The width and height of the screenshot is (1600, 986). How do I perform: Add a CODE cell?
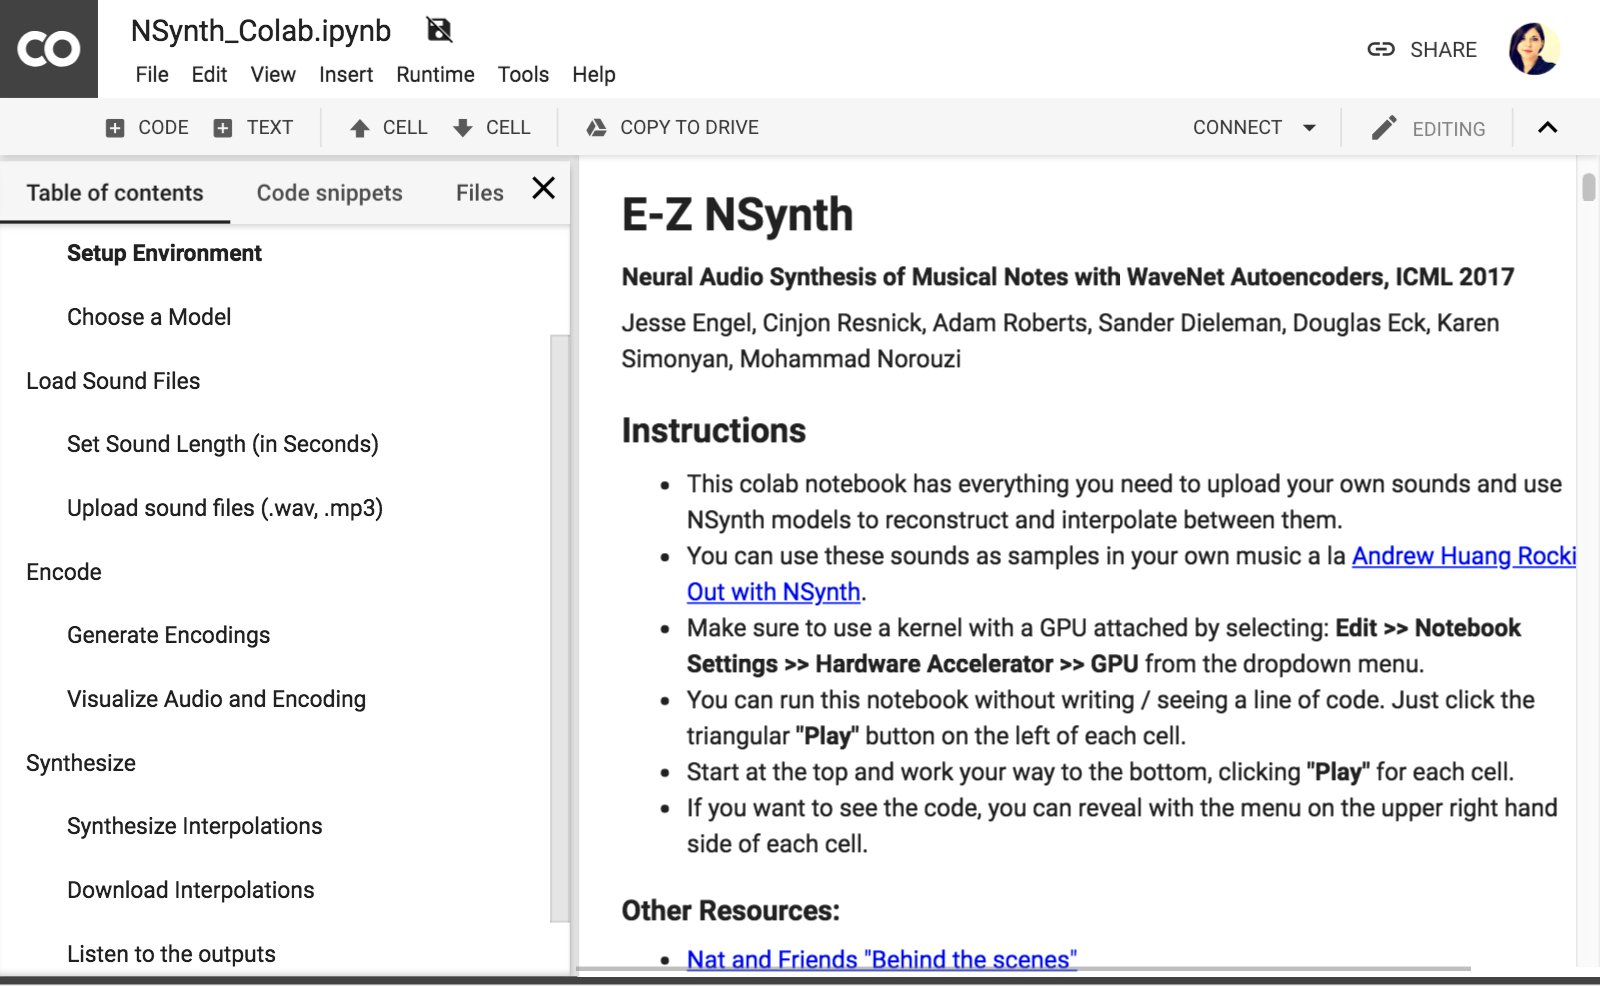point(147,128)
